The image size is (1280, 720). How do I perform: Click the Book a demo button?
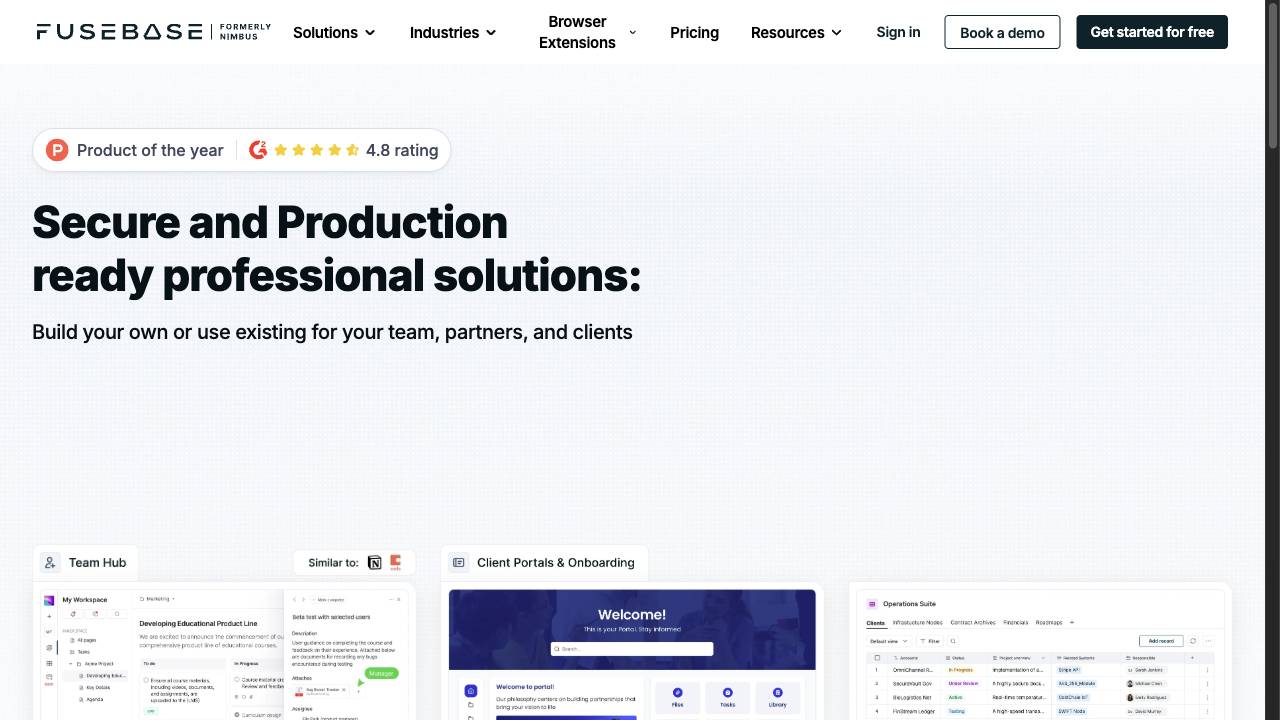[1002, 32]
